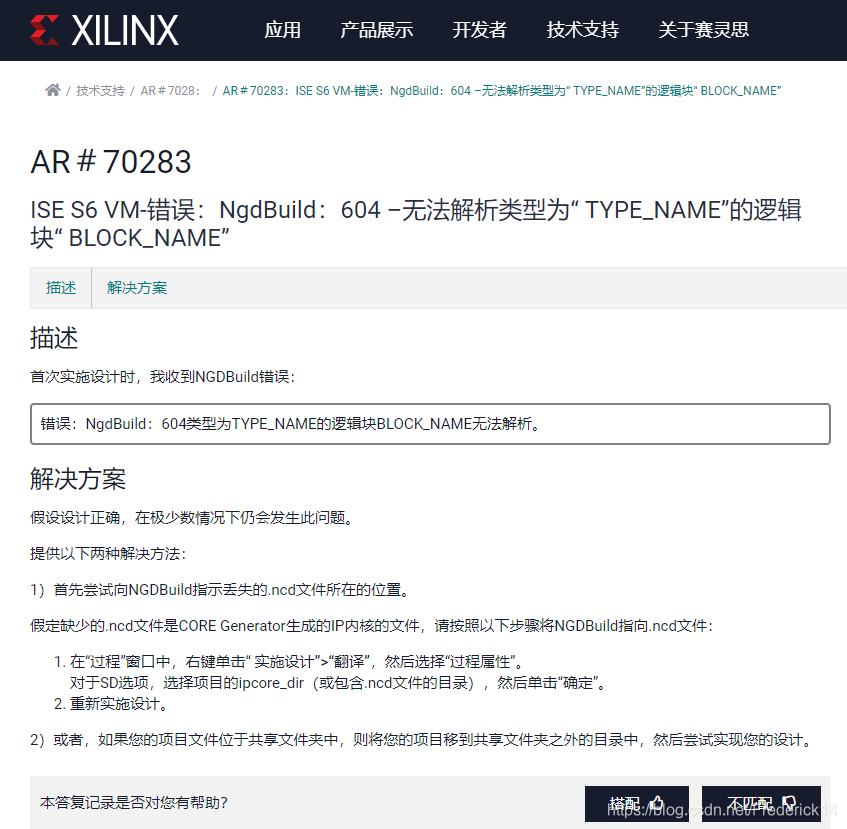The height and width of the screenshot is (829, 847).
Task: Click the text '2. 重新实施设计。'
Action: click(x=113, y=704)
